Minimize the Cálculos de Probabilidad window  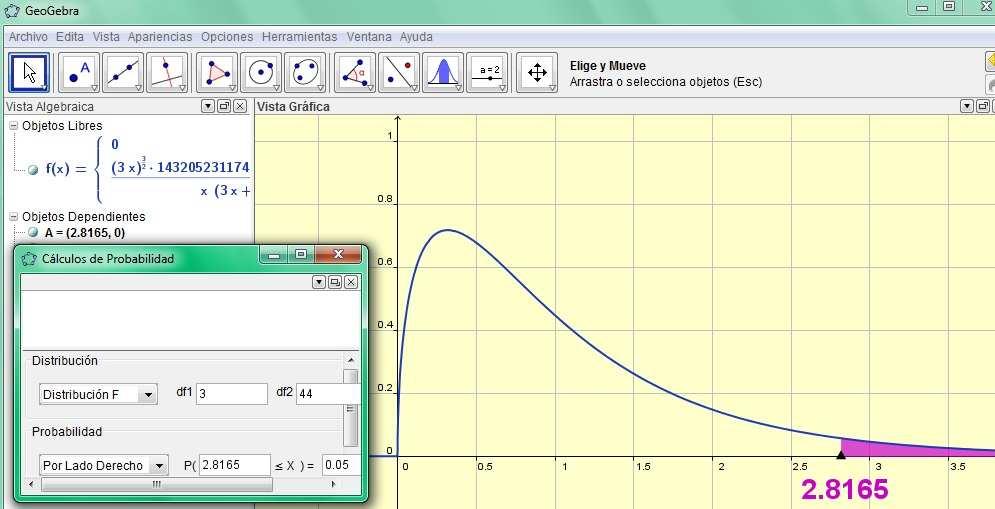275,255
